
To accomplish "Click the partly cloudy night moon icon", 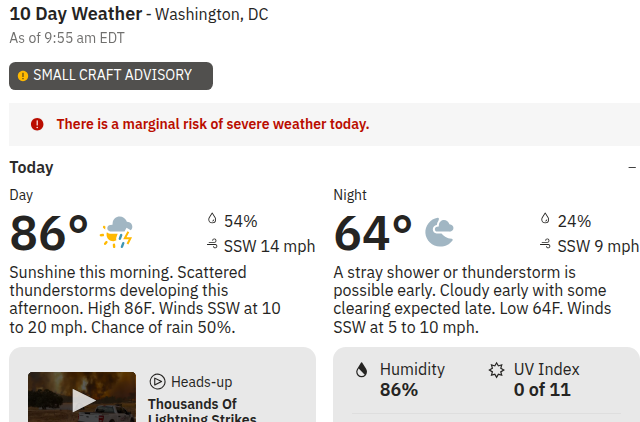I will point(439,232).
